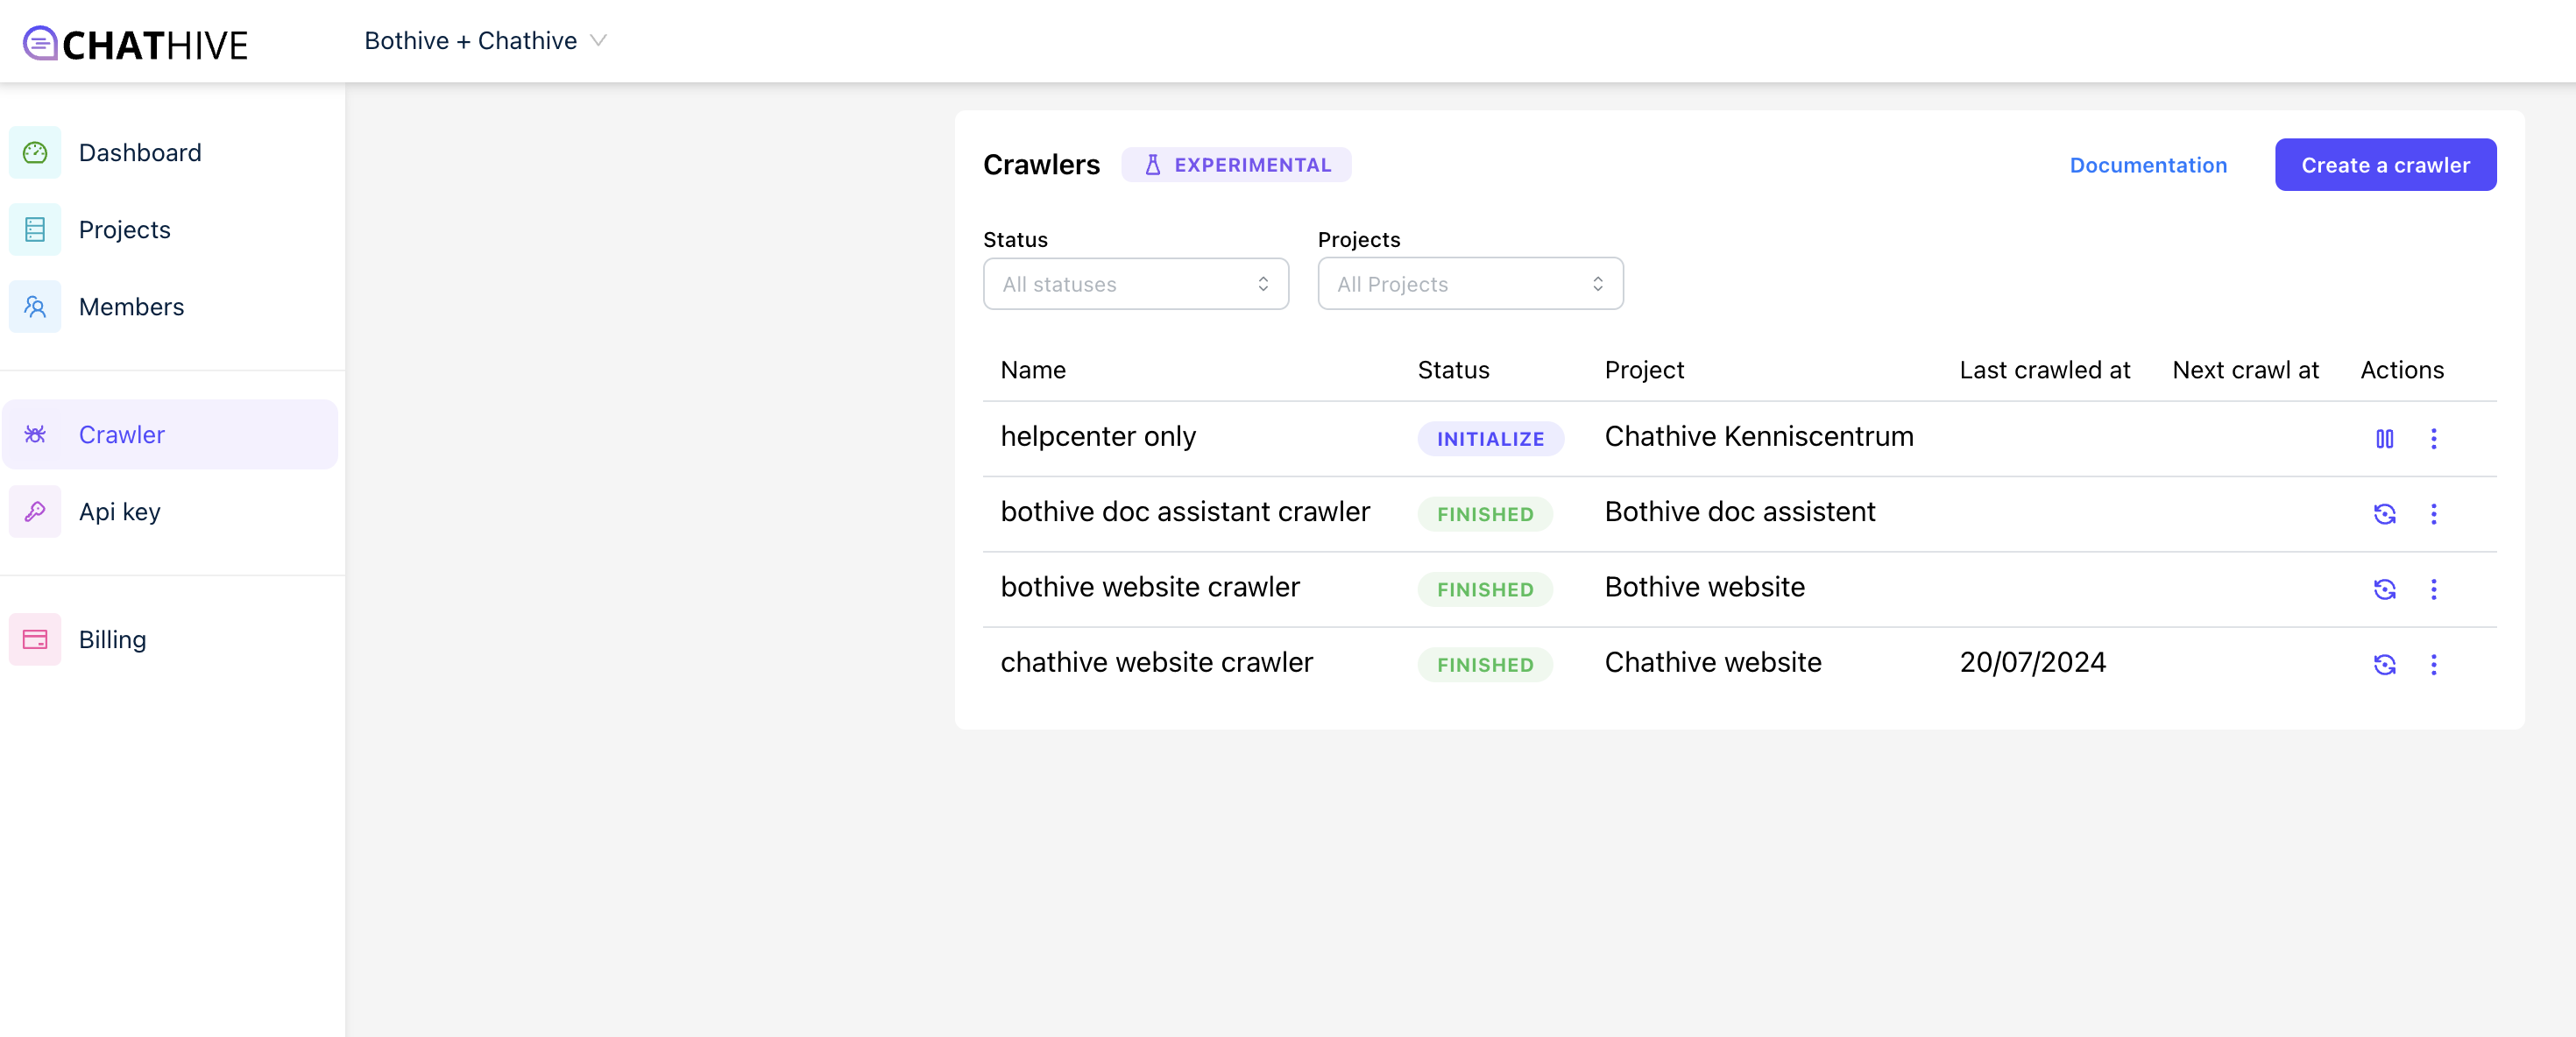Viewport: 2576px width, 1037px height.
Task: Click the EXPERIMENTAL badge
Action: click(x=1236, y=165)
